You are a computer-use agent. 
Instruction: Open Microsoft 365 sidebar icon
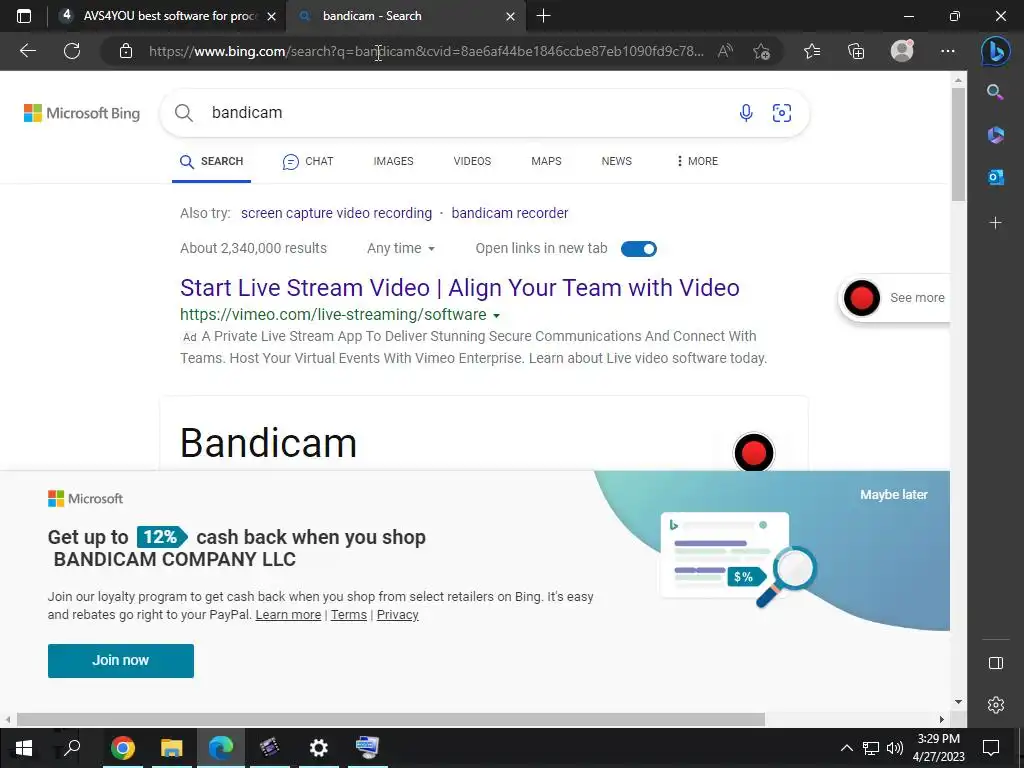click(x=995, y=135)
